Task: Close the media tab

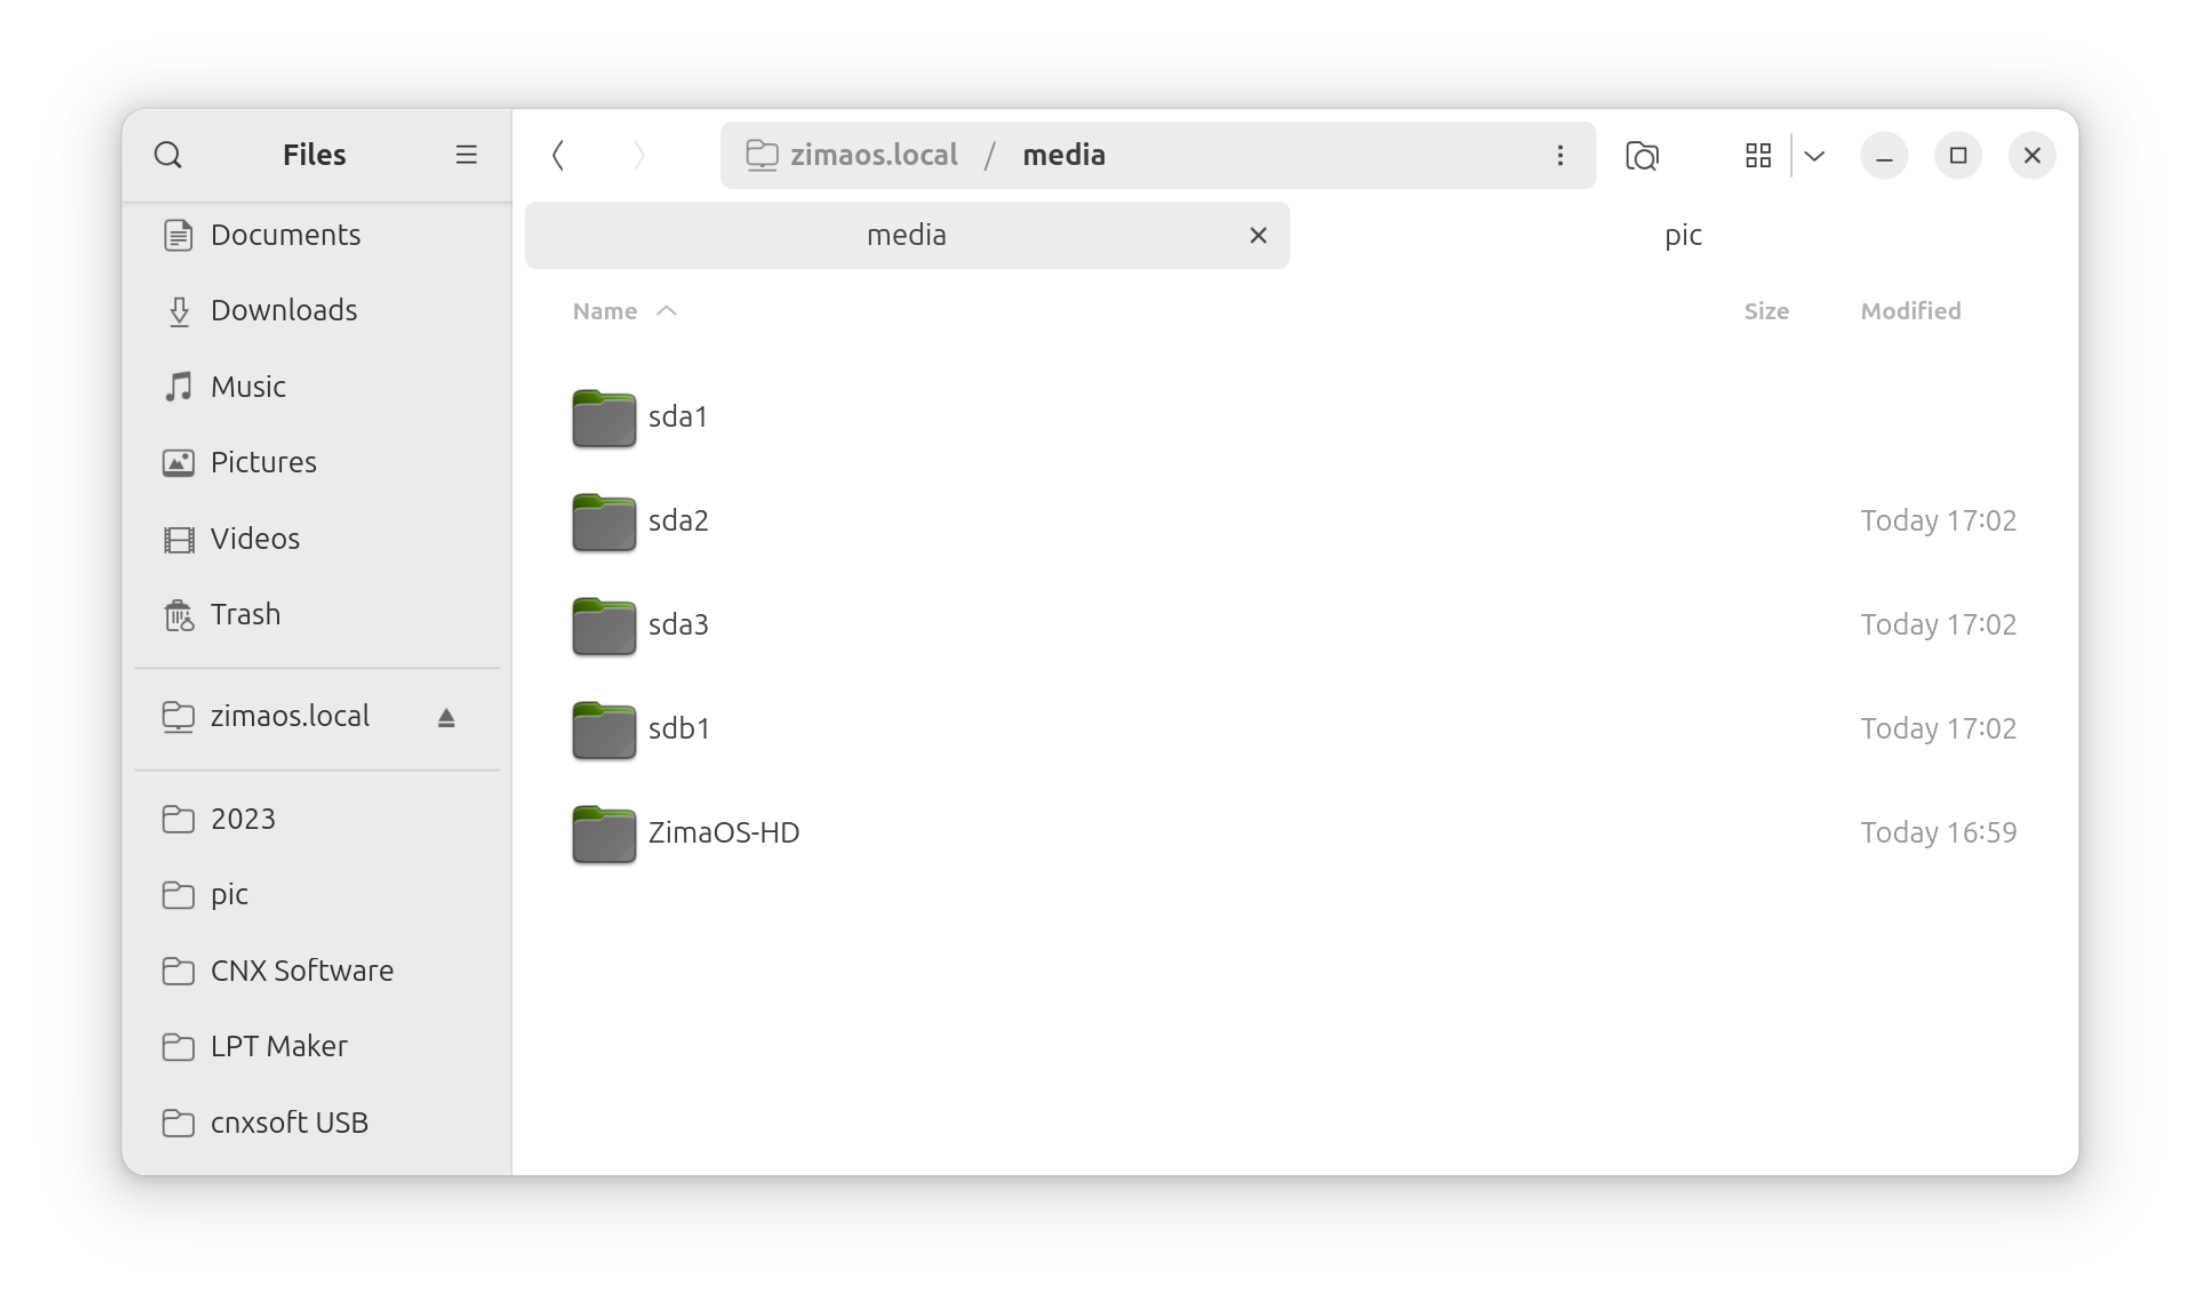Action: tap(1258, 235)
